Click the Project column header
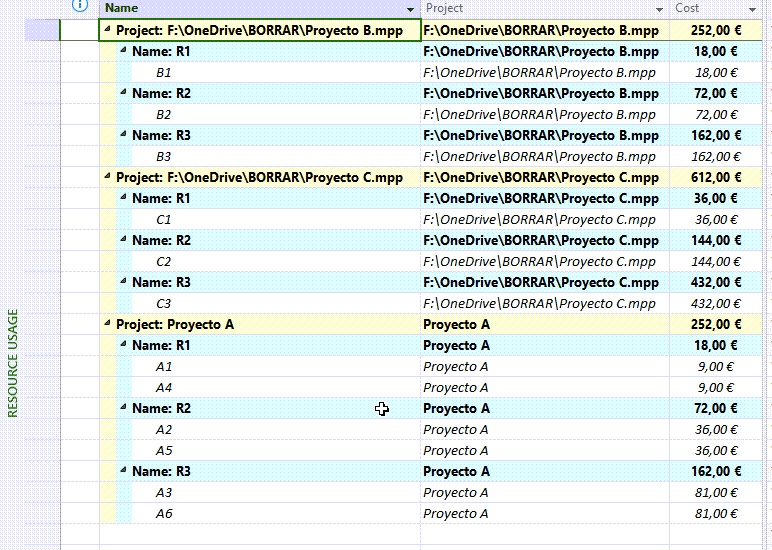The height and width of the screenshot is (550, 772). 545,8
